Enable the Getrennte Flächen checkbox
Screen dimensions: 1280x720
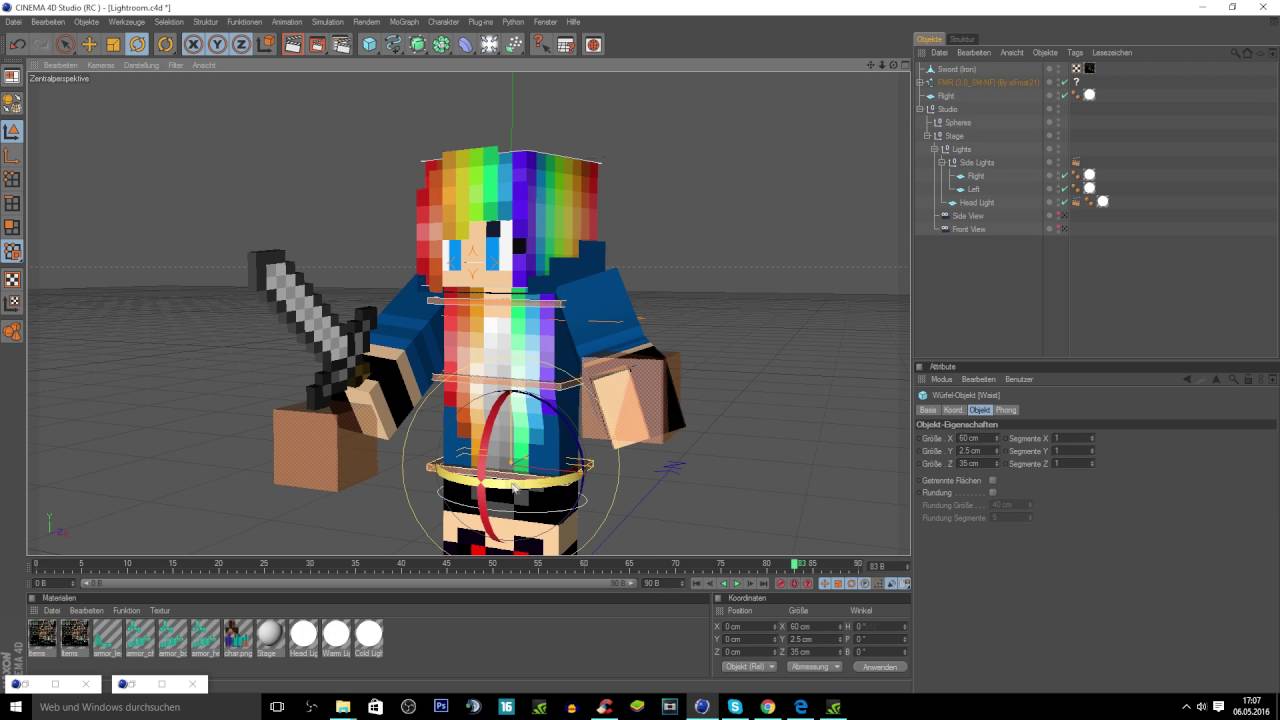coord(992,481)
